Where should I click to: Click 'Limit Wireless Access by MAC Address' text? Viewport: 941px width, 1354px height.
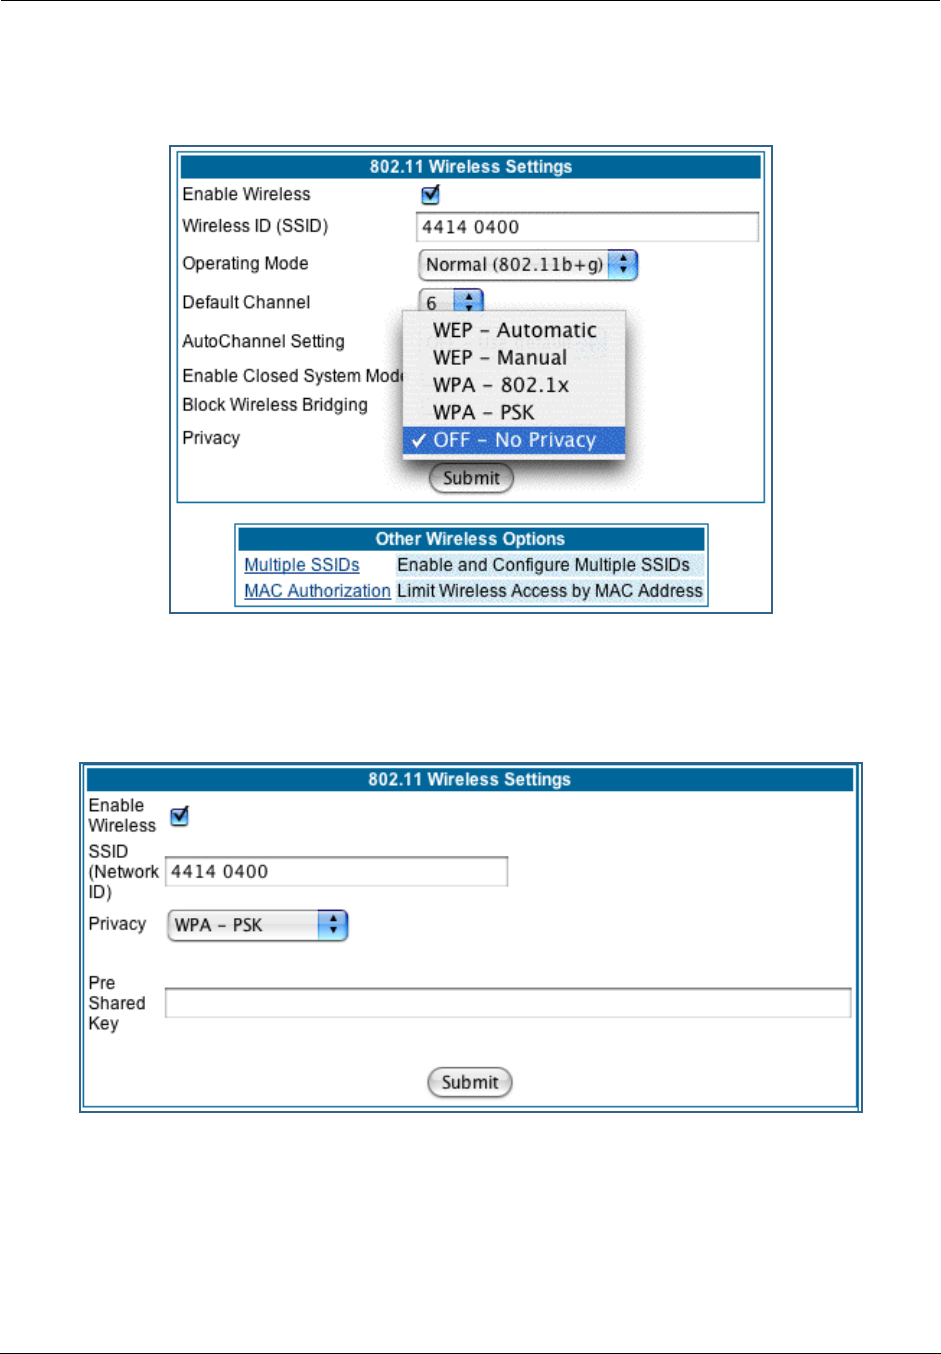tap(550, 591)
